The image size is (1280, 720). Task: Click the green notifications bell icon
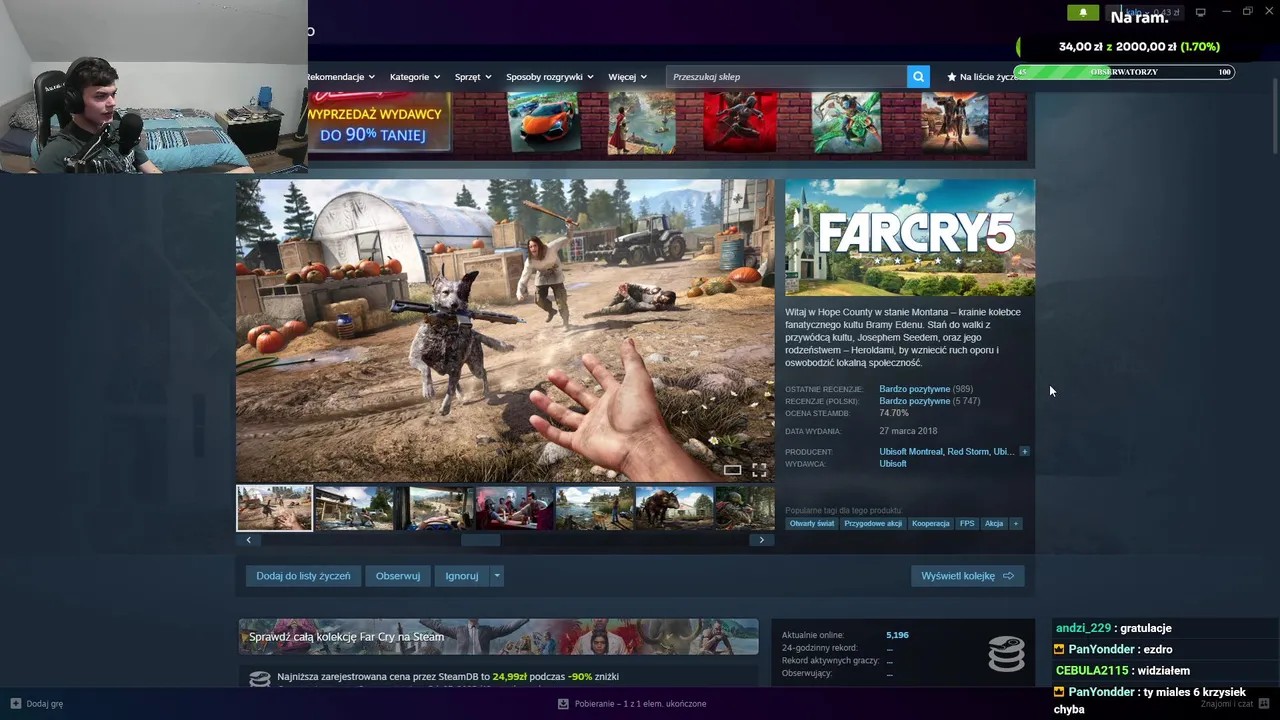[1082, 13]
